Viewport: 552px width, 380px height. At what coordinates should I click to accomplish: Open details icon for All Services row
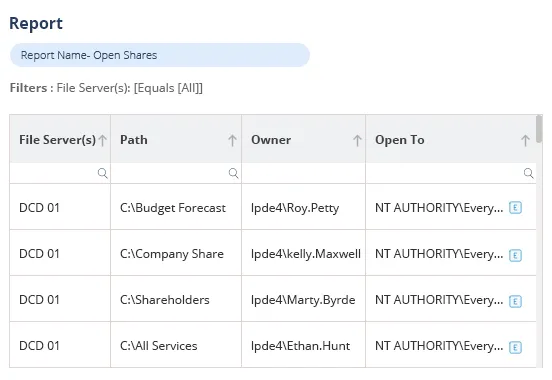point(515,347)
